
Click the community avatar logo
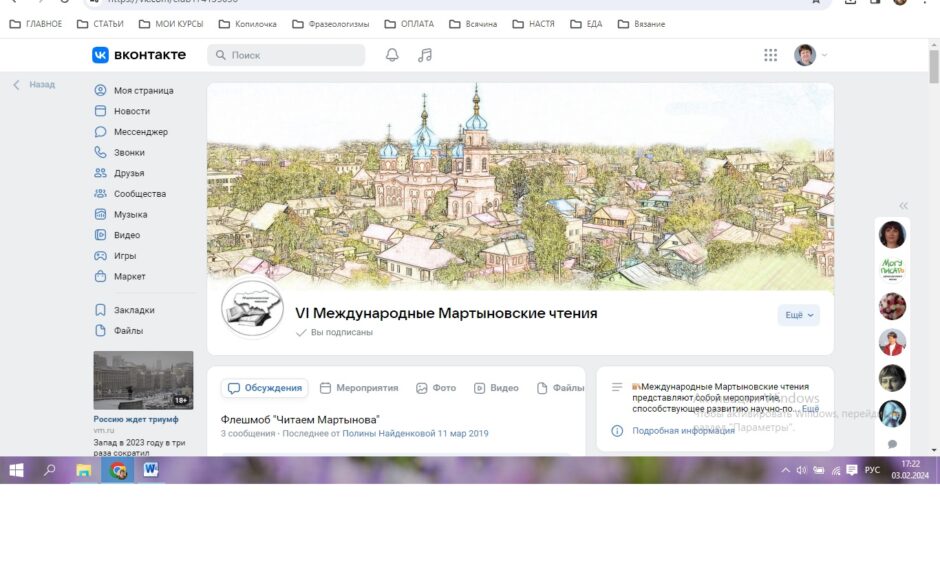click(252, 310)
